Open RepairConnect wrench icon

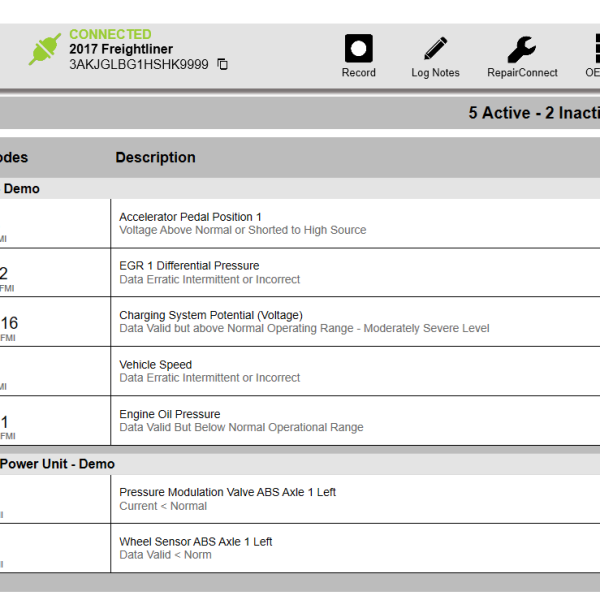521,49
